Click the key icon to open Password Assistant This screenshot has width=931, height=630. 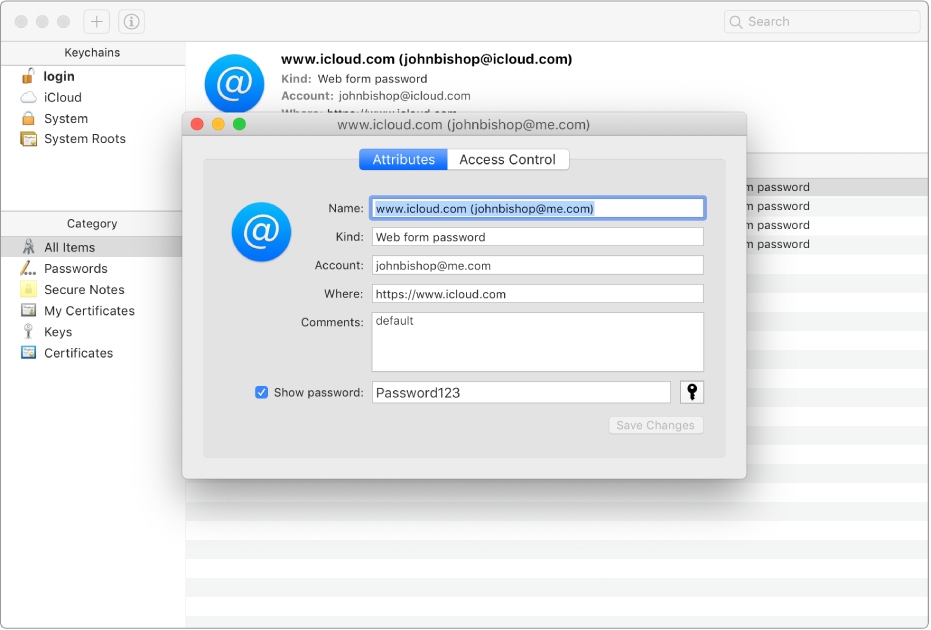pyautogui.click(x=691, y=392)
